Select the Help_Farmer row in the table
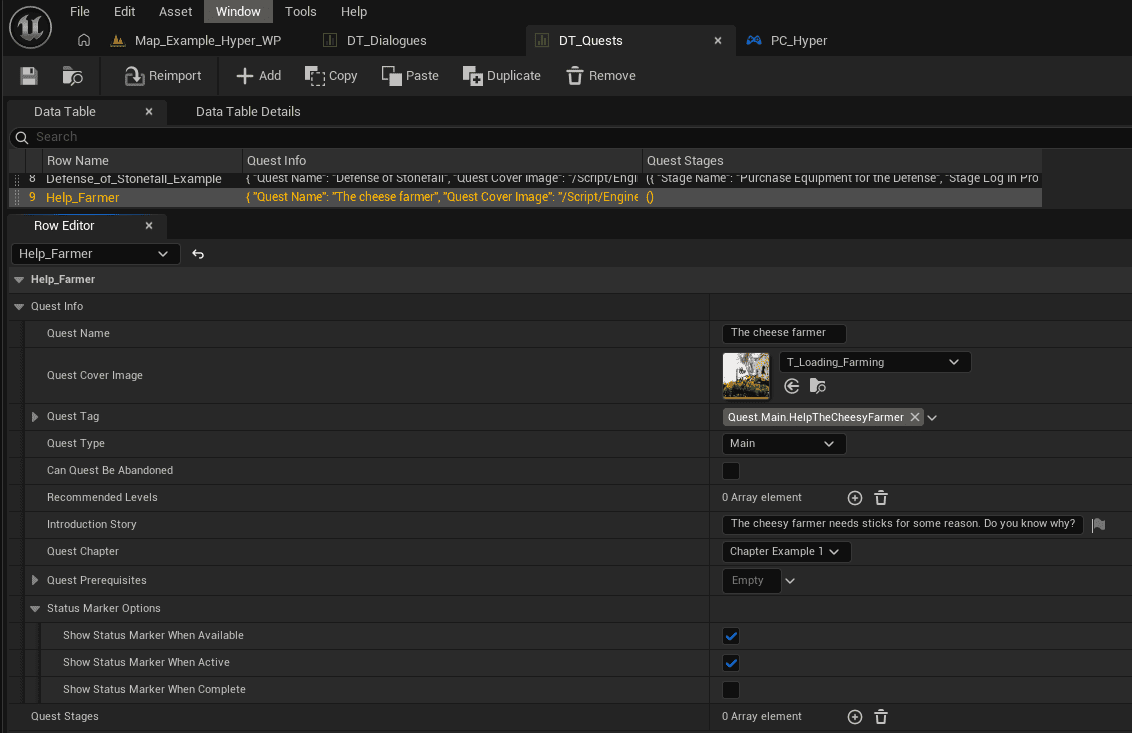The width and height of the screenshot is (1132, 733). [x=525, y=197]
